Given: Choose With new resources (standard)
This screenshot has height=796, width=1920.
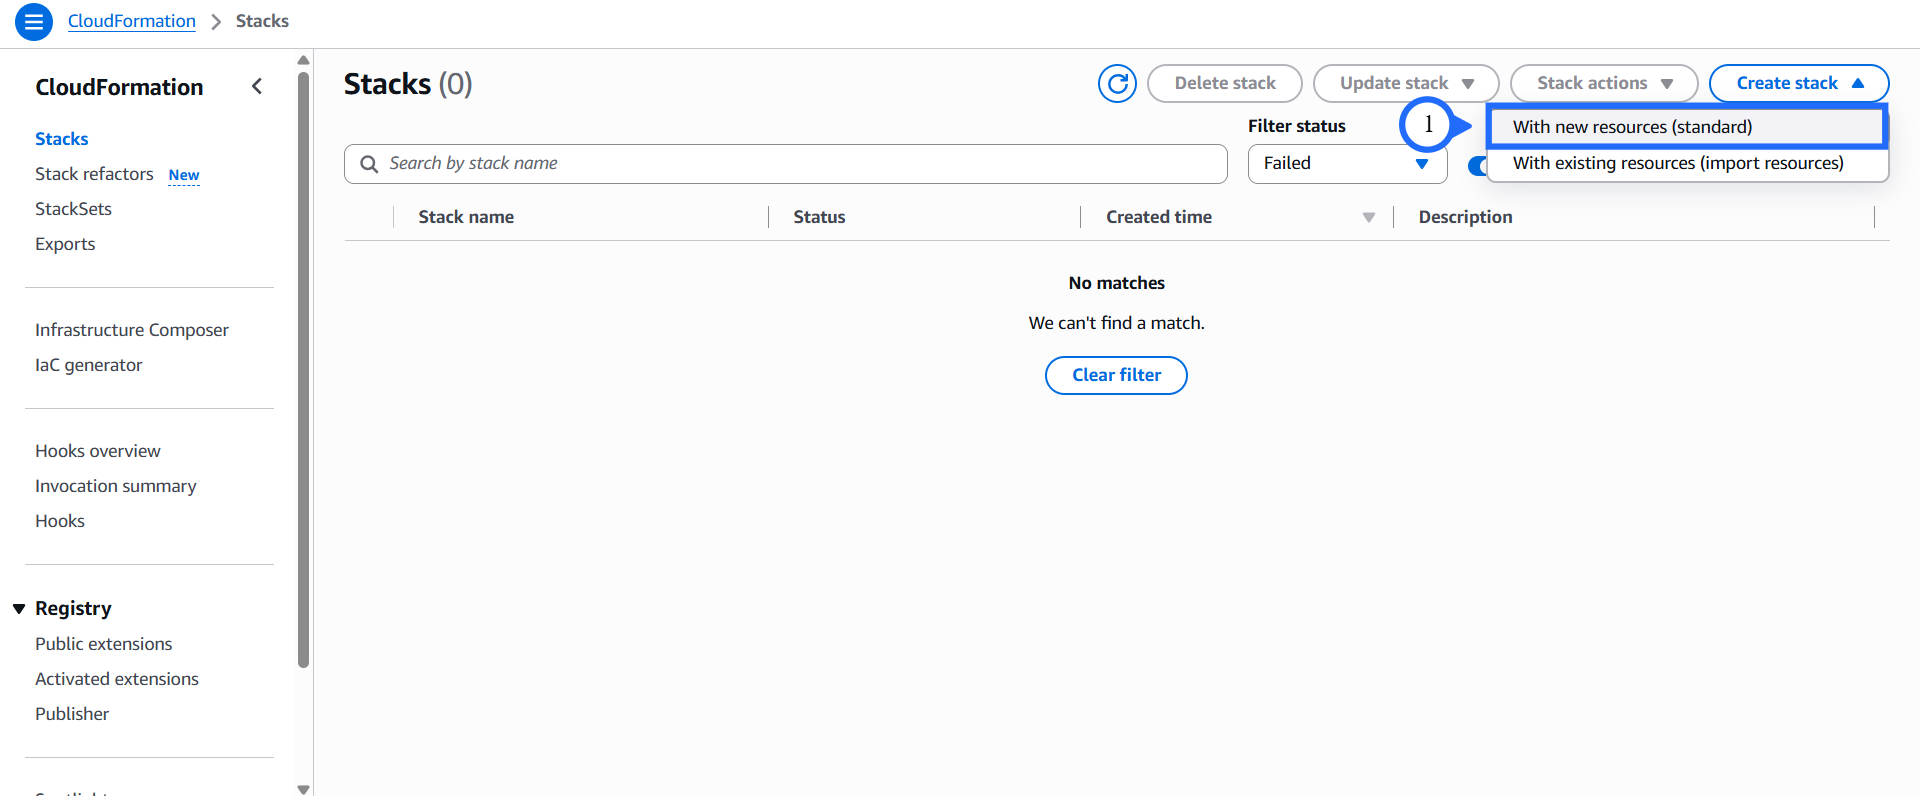Looking at the screenshot, I should [1687, 127].
